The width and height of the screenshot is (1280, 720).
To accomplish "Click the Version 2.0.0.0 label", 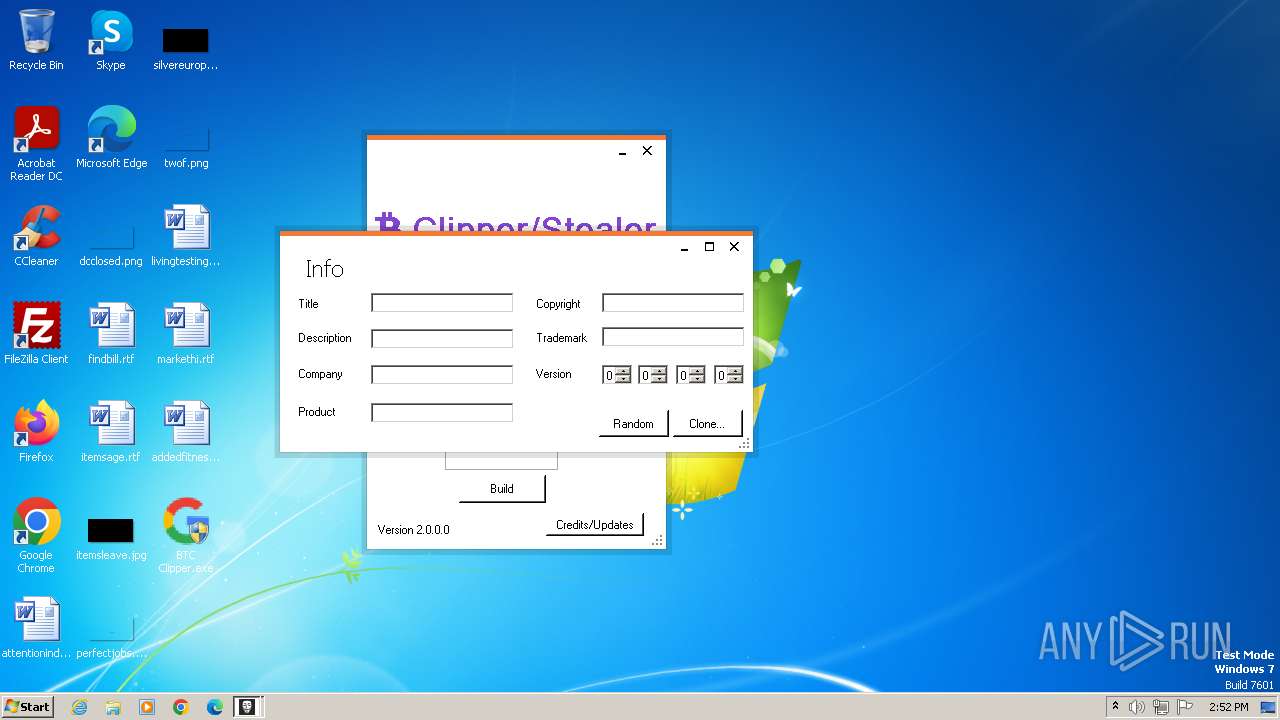I will click(x=413, y=530).
